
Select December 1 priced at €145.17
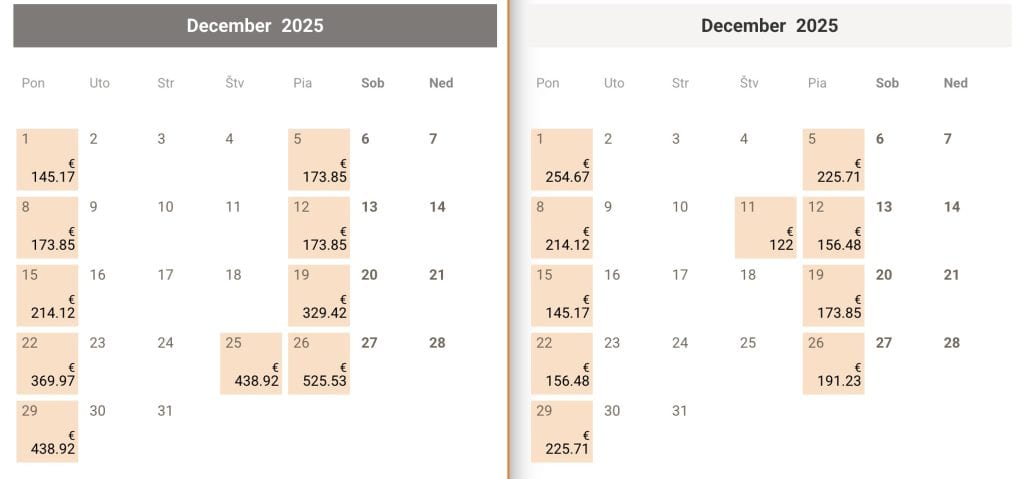(47, 159)
